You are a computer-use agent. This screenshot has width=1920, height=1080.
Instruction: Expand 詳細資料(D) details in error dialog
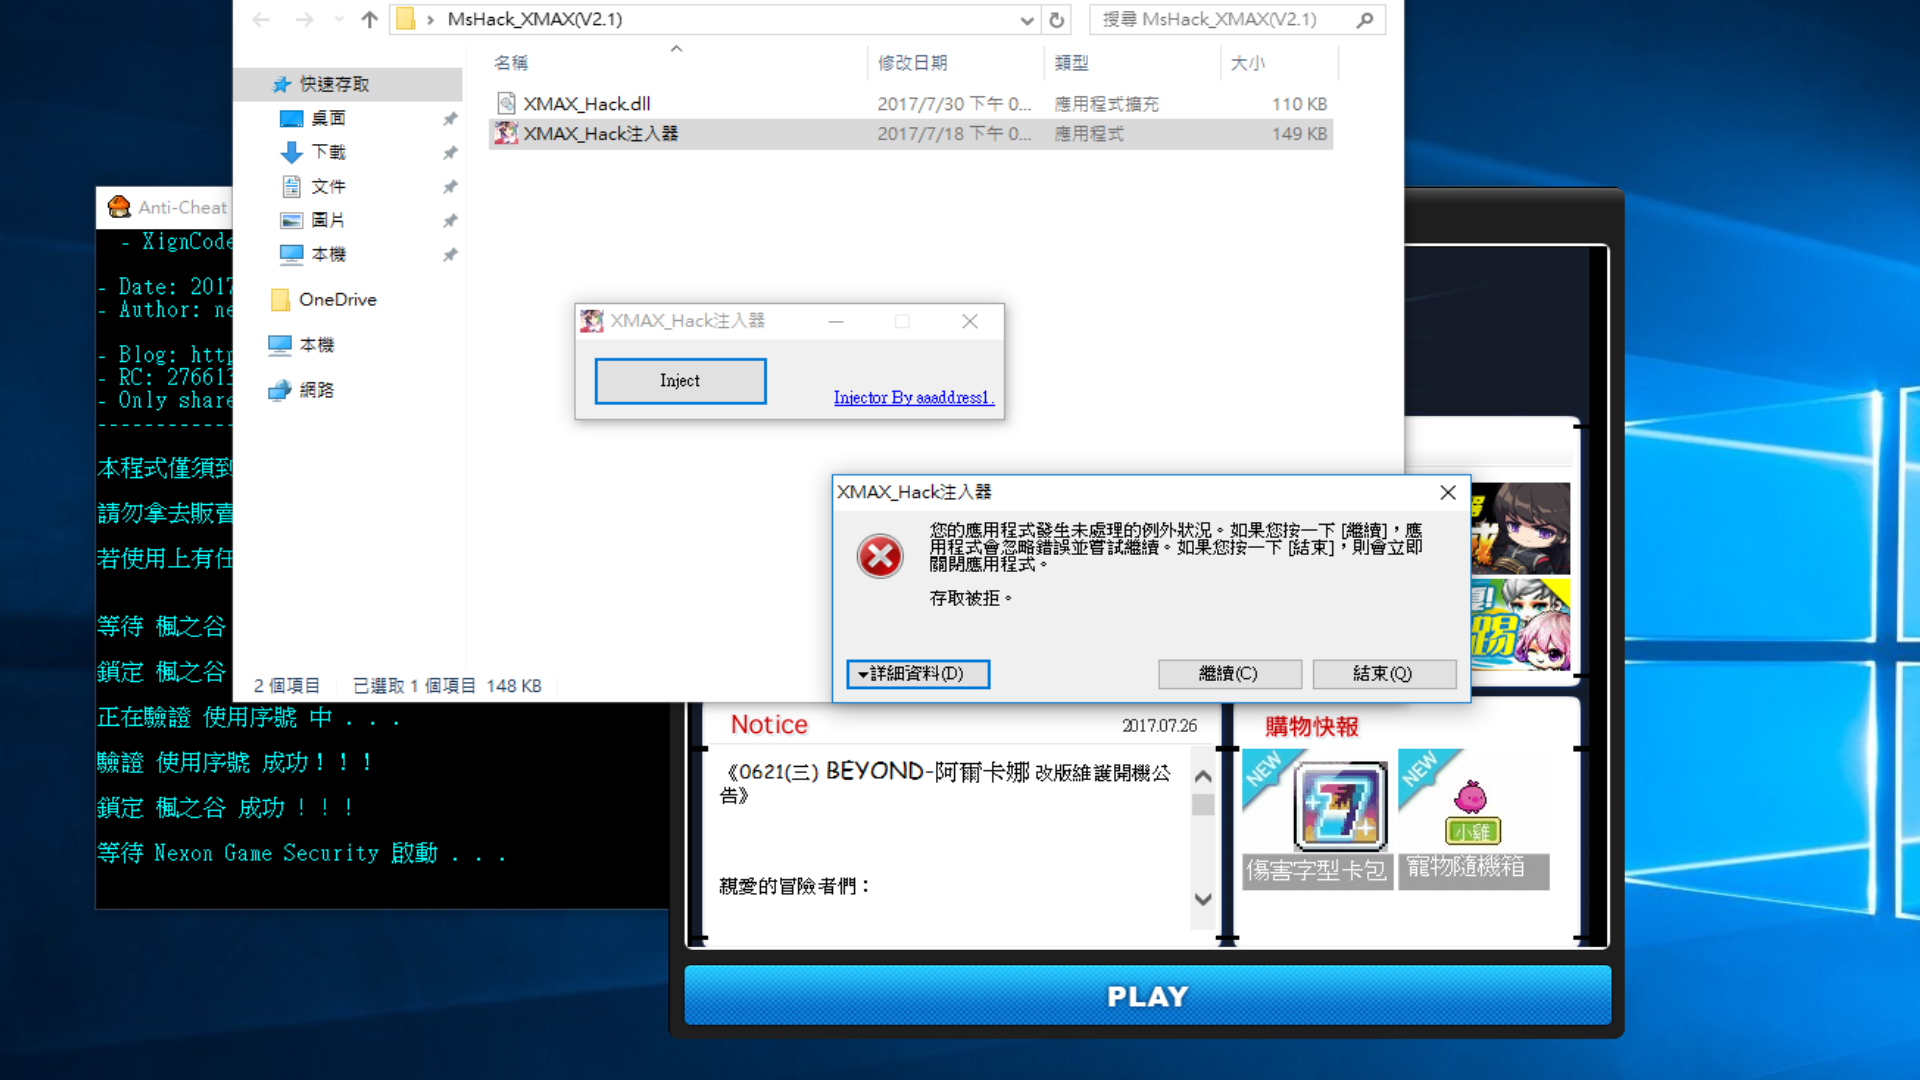[x=917, y=674]
